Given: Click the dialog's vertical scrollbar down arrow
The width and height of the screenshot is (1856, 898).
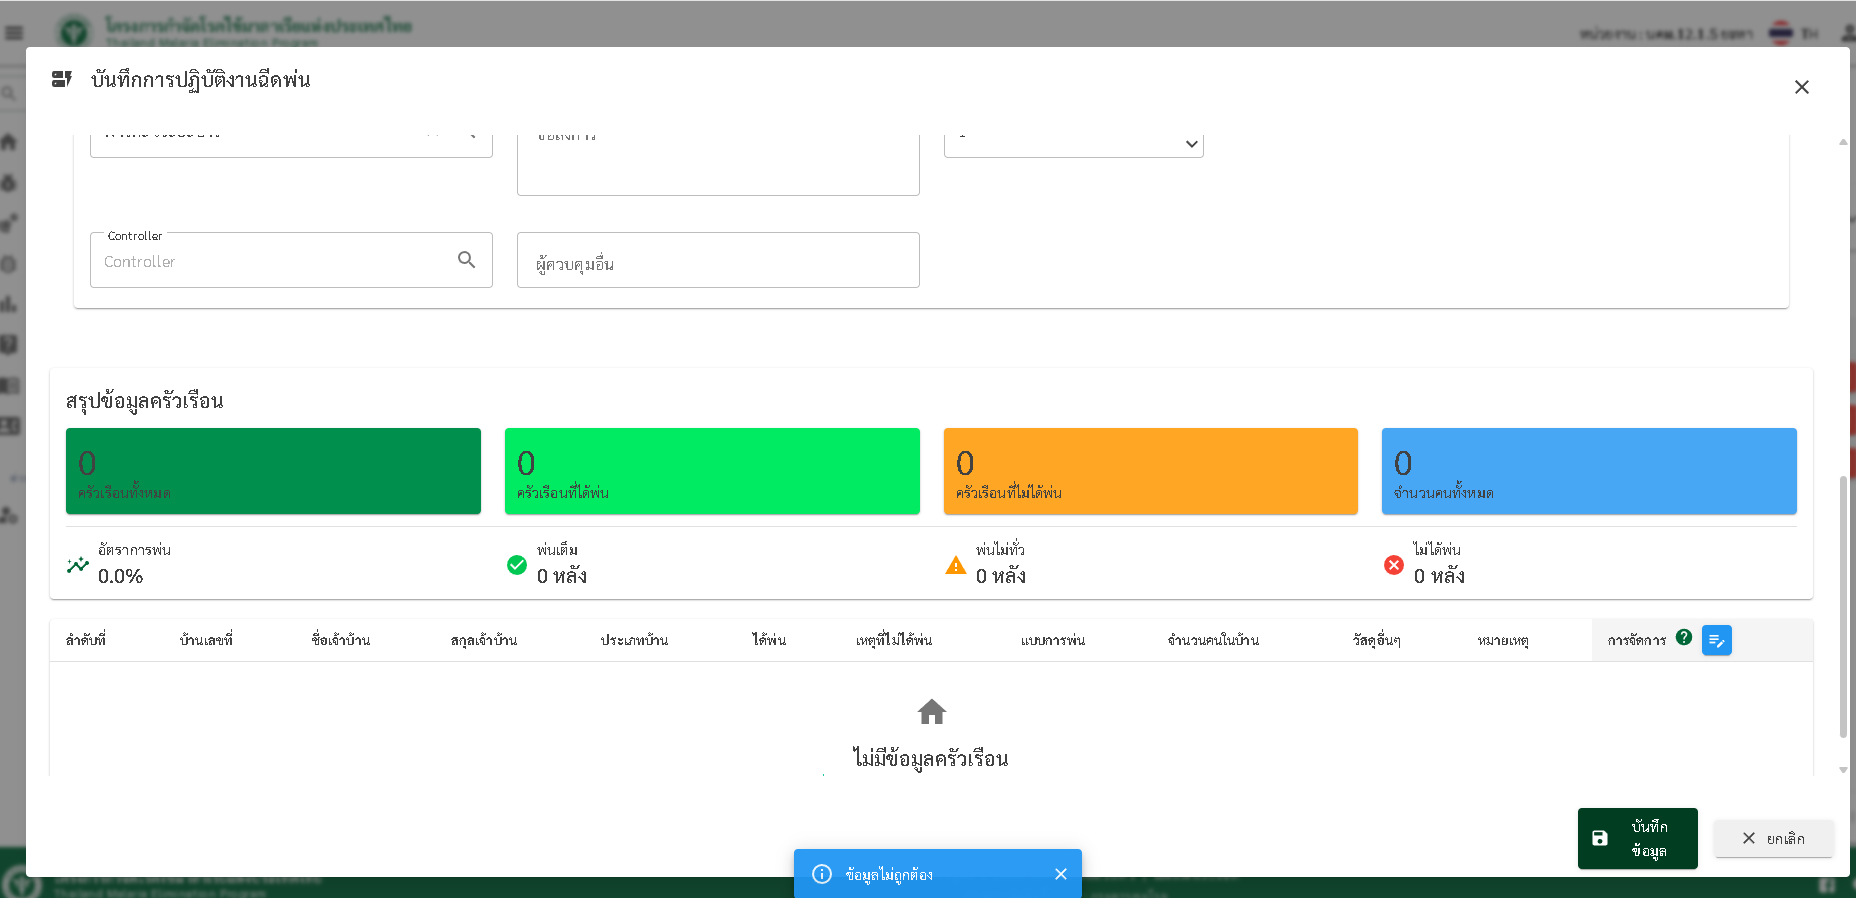Looking at the screenshot, I should (1843, 770).
